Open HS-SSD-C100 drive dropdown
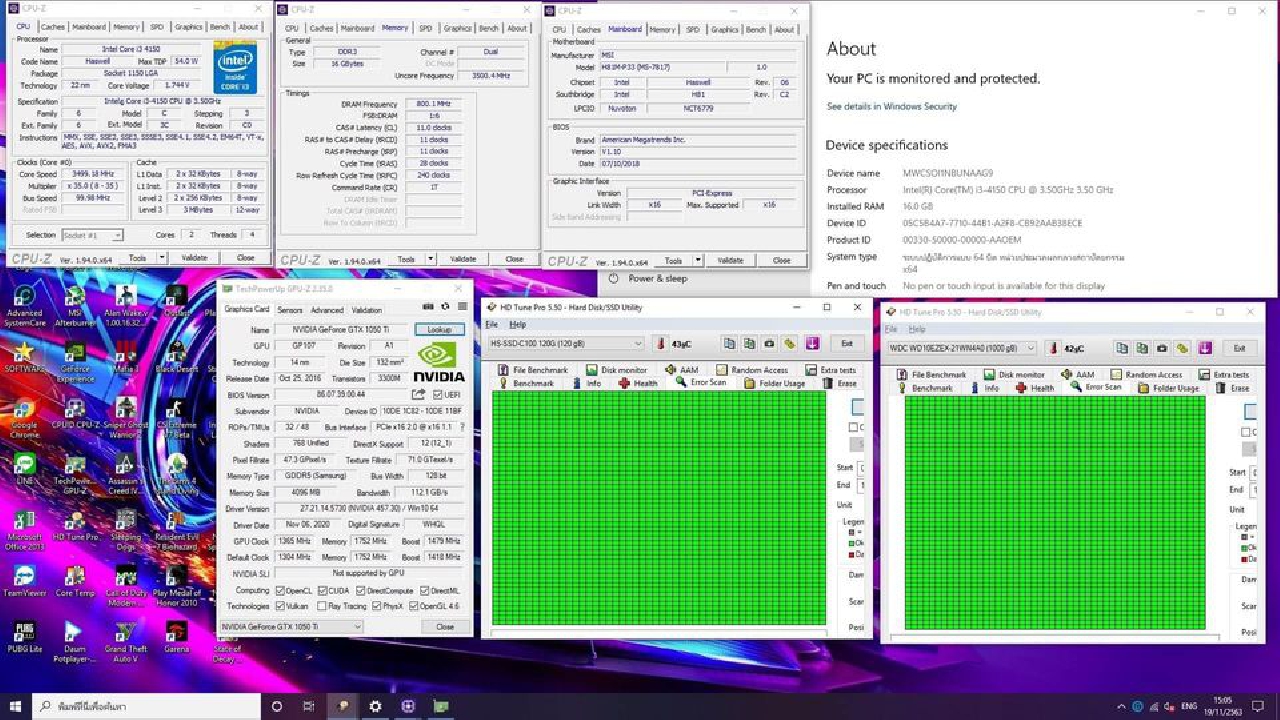 tap(567, 344)
